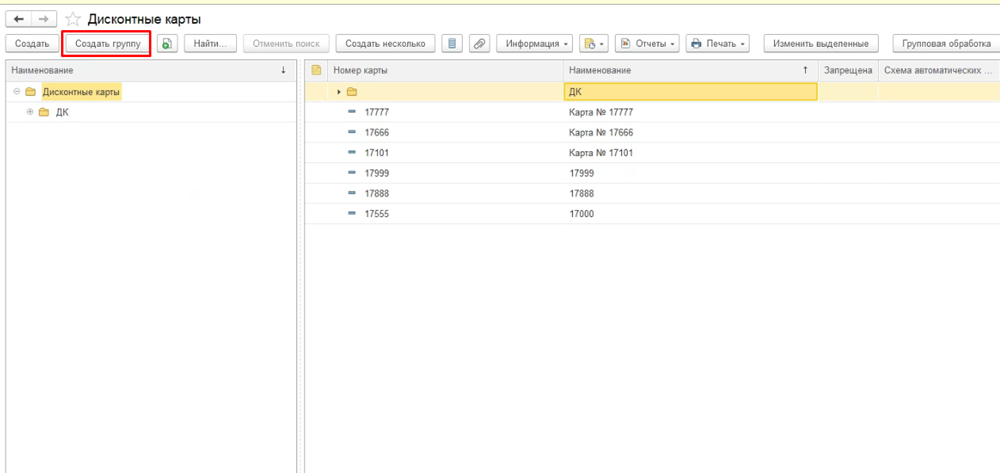The width and height of the screenshot is (1000, 473).
Task: Click the Групповая обработка button
Action: click(x=945, y=44)
